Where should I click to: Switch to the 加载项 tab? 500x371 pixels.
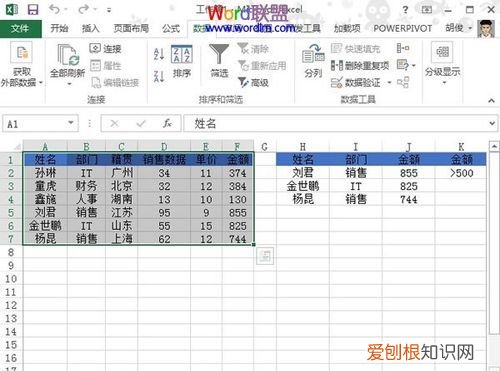tap(347, 28)
